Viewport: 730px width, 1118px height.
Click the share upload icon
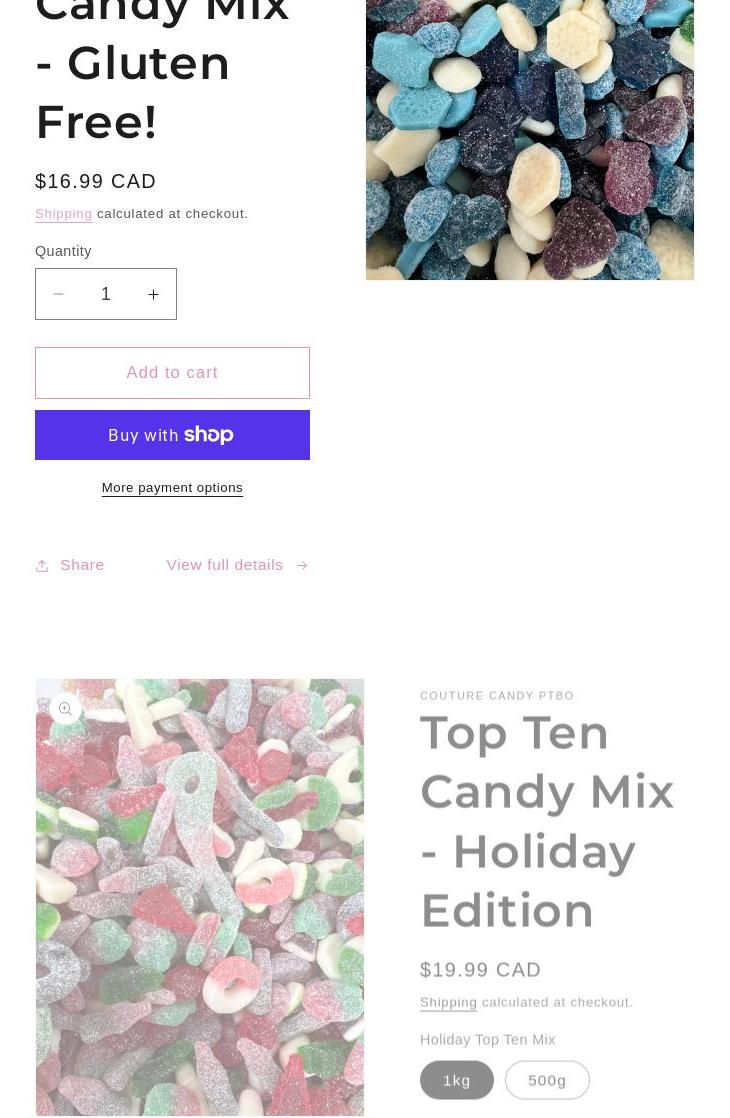click(42, 566)
